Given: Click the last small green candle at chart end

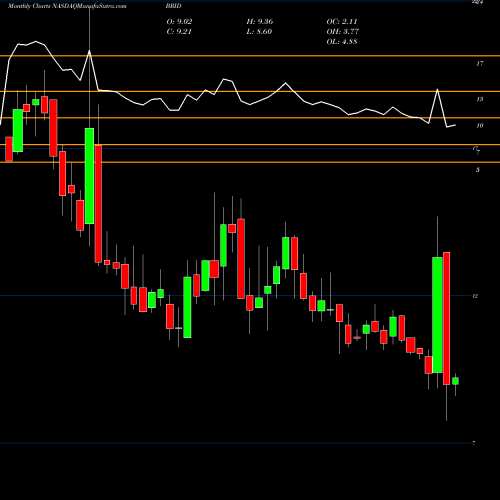Looking at the screenshot, I should (455, 381).
